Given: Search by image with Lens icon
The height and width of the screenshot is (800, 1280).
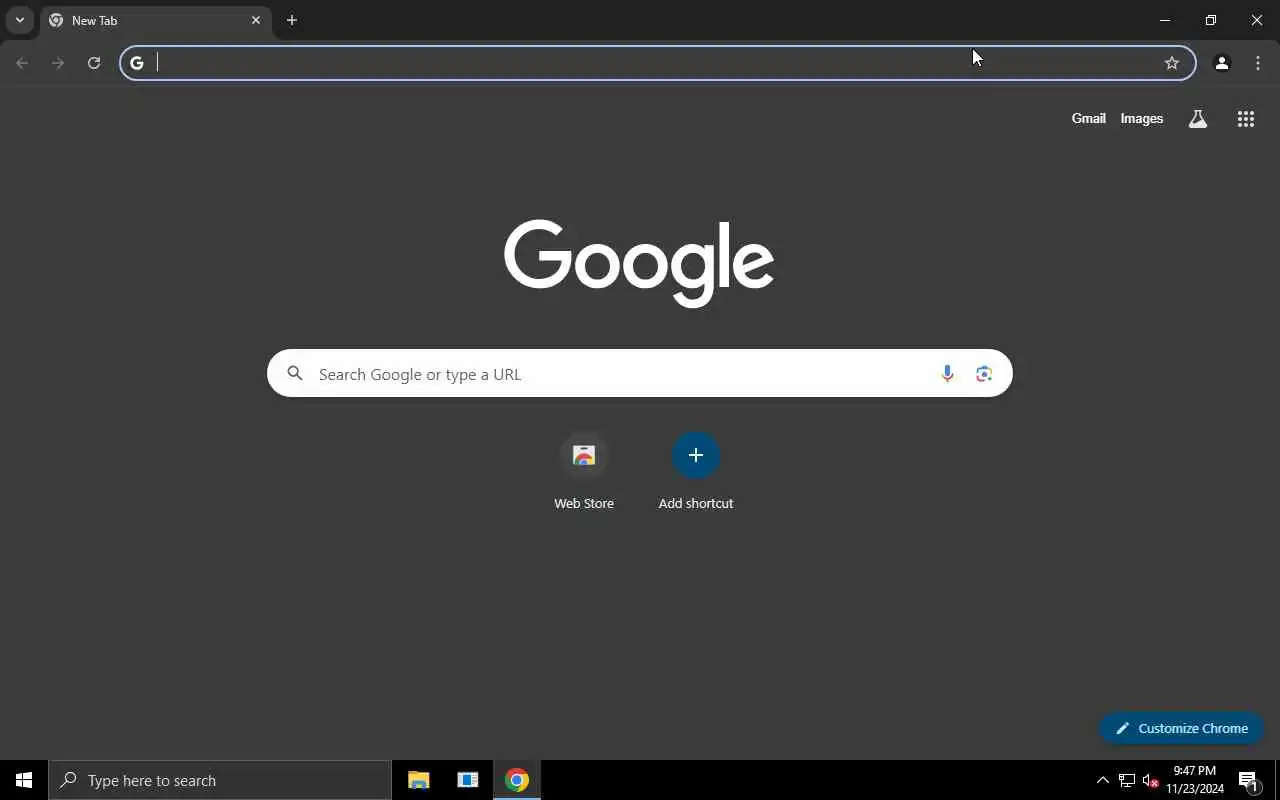Looking at the screenshot, I should point(984,373).
